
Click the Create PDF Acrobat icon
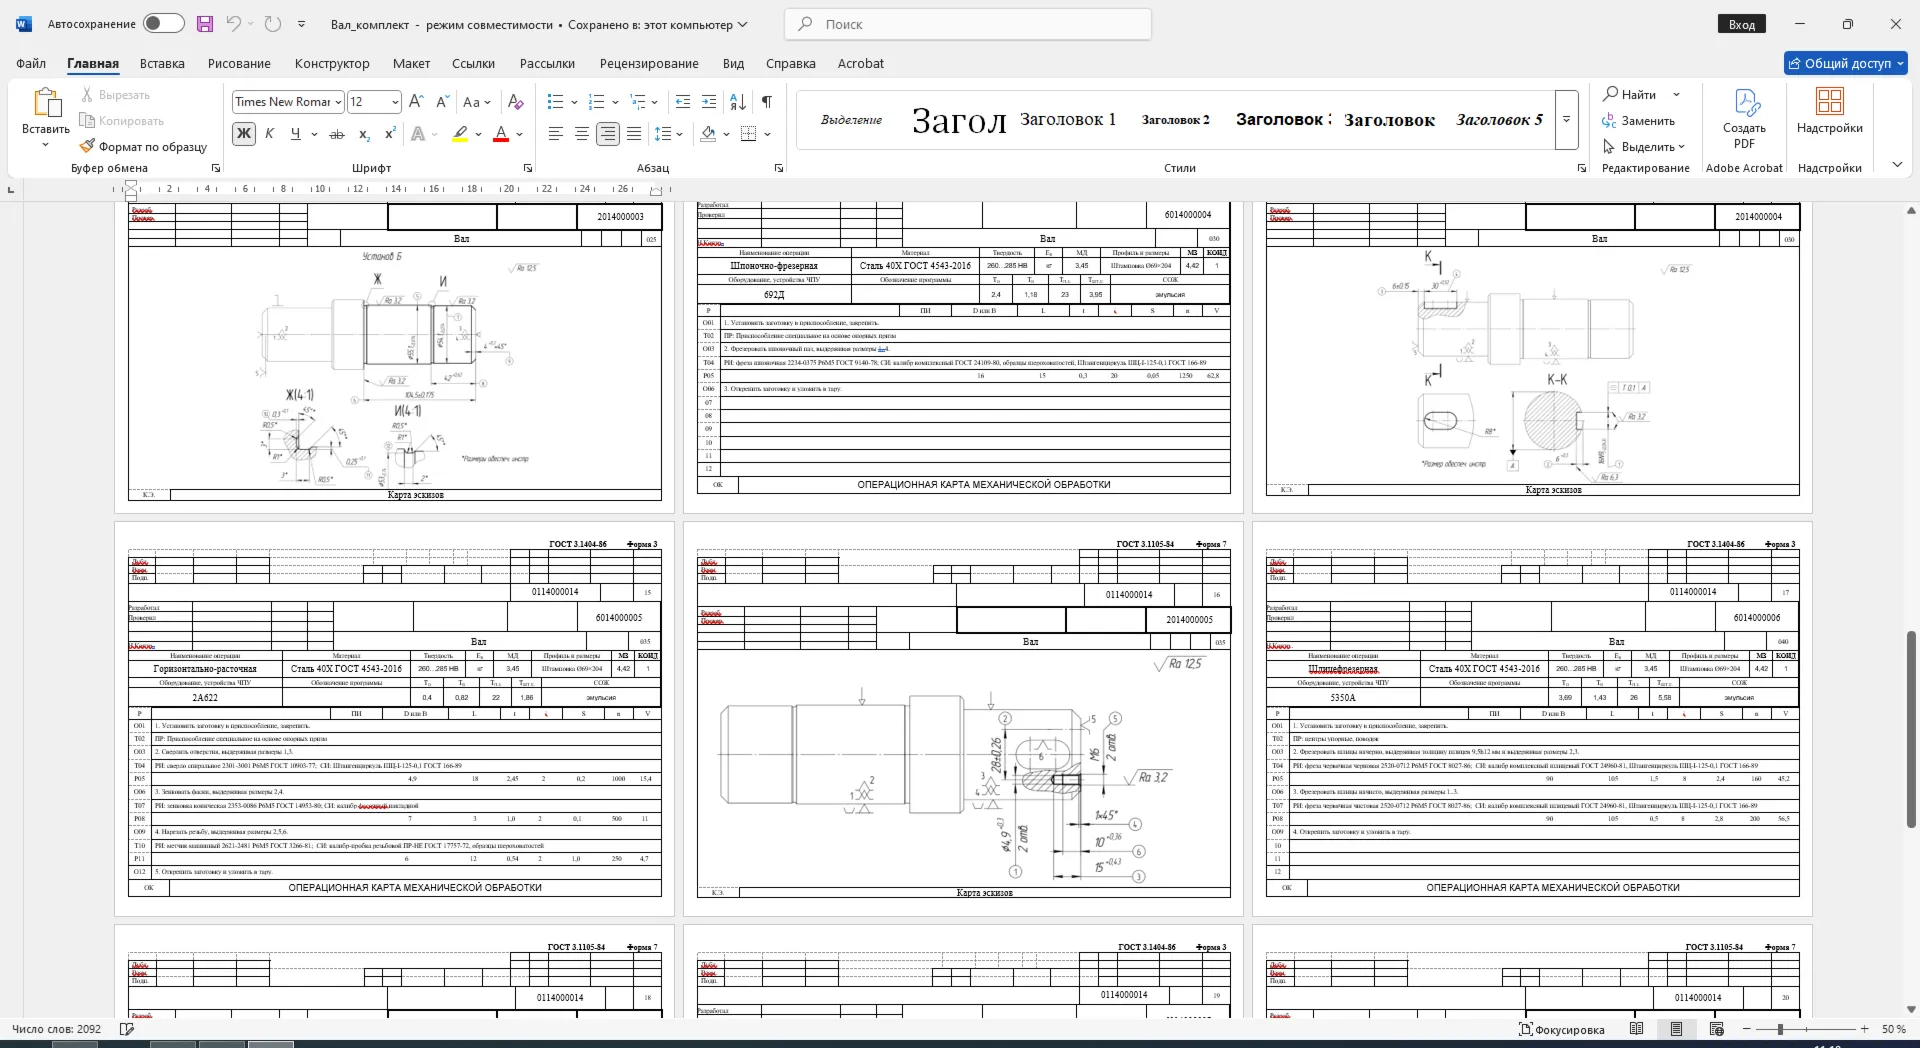coord(1744,102)
